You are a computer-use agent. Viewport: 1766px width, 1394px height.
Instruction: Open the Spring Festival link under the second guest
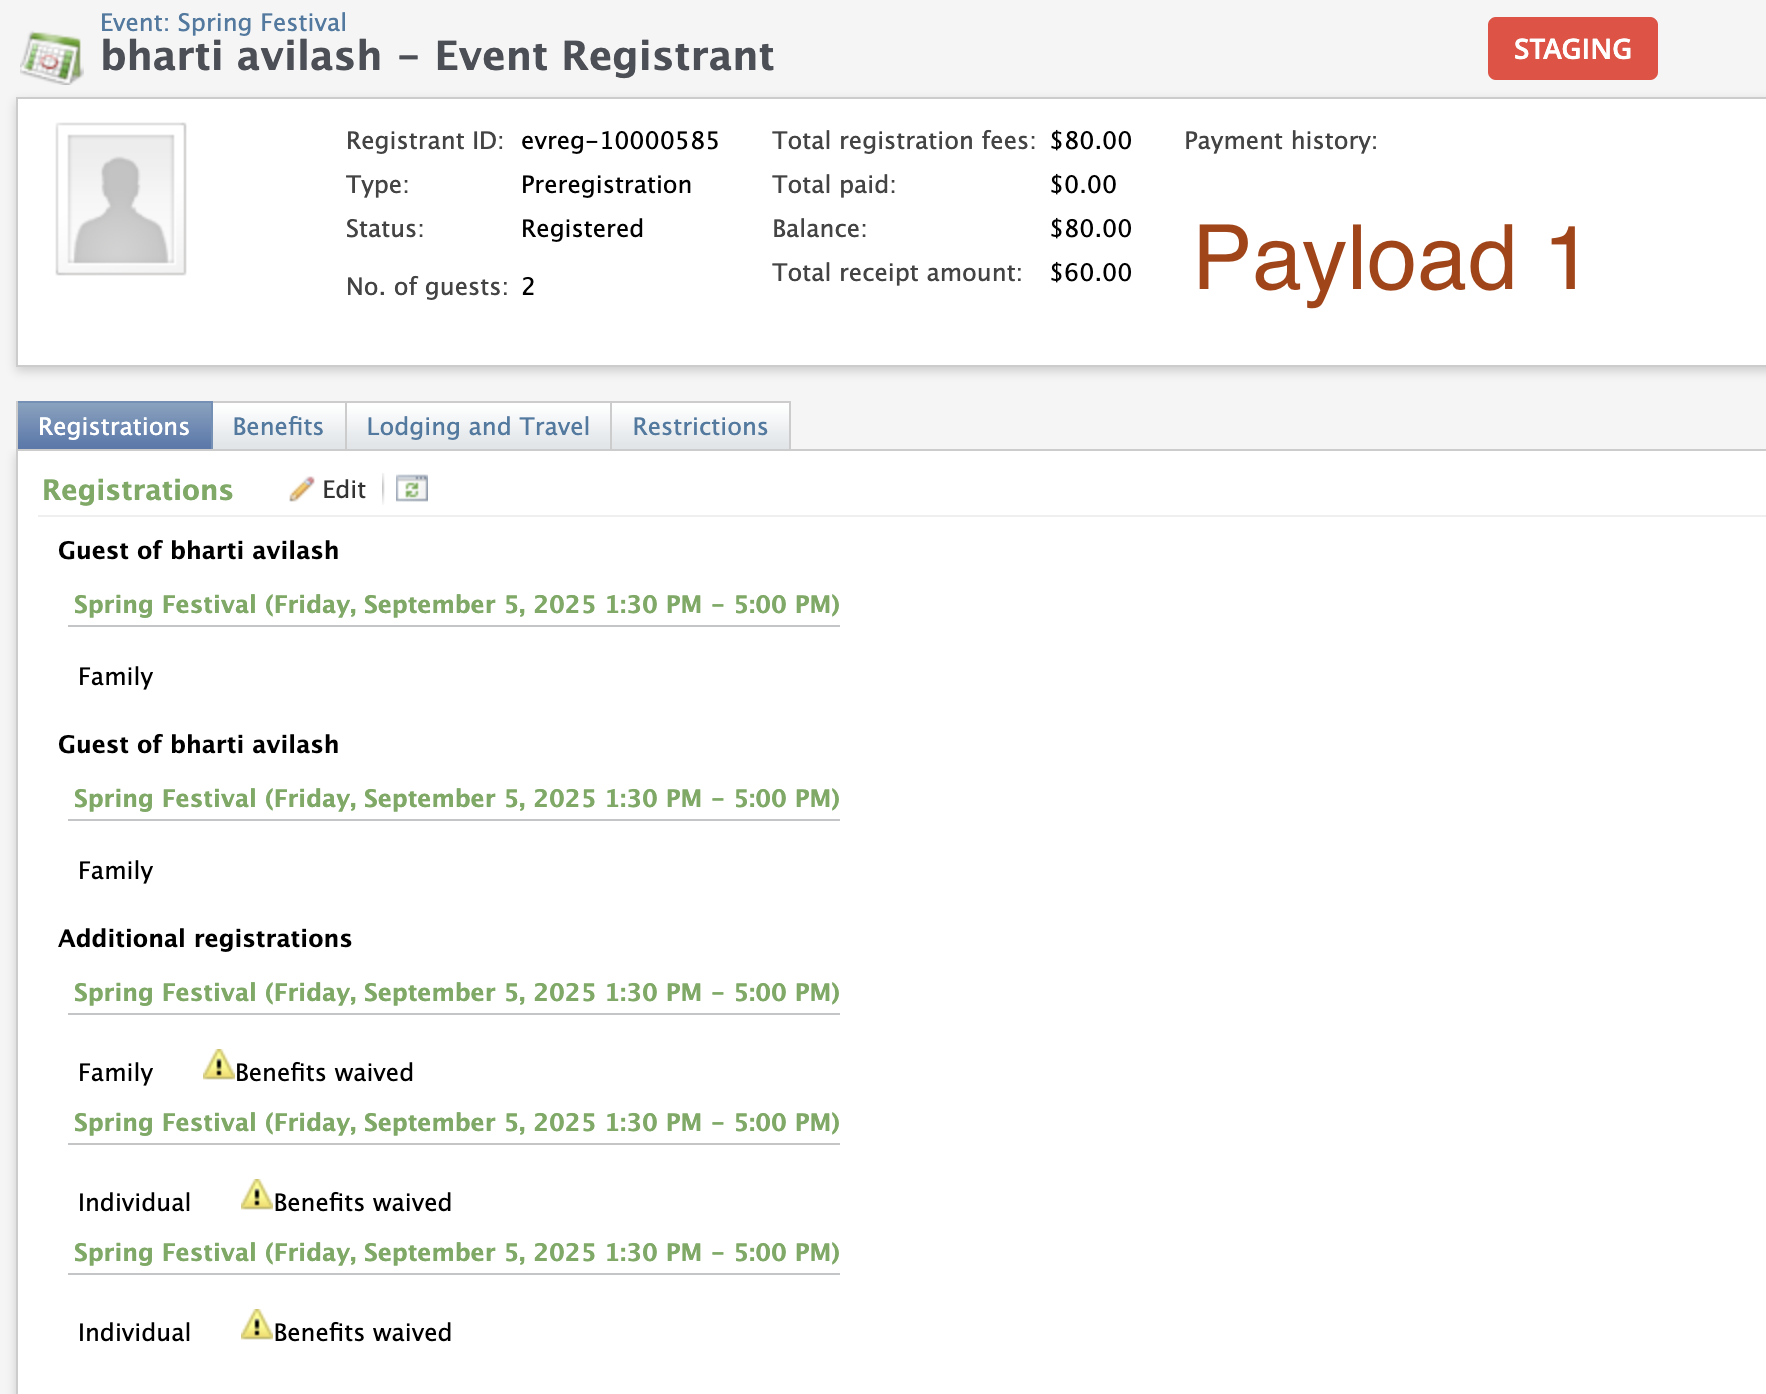click(455, 798)
